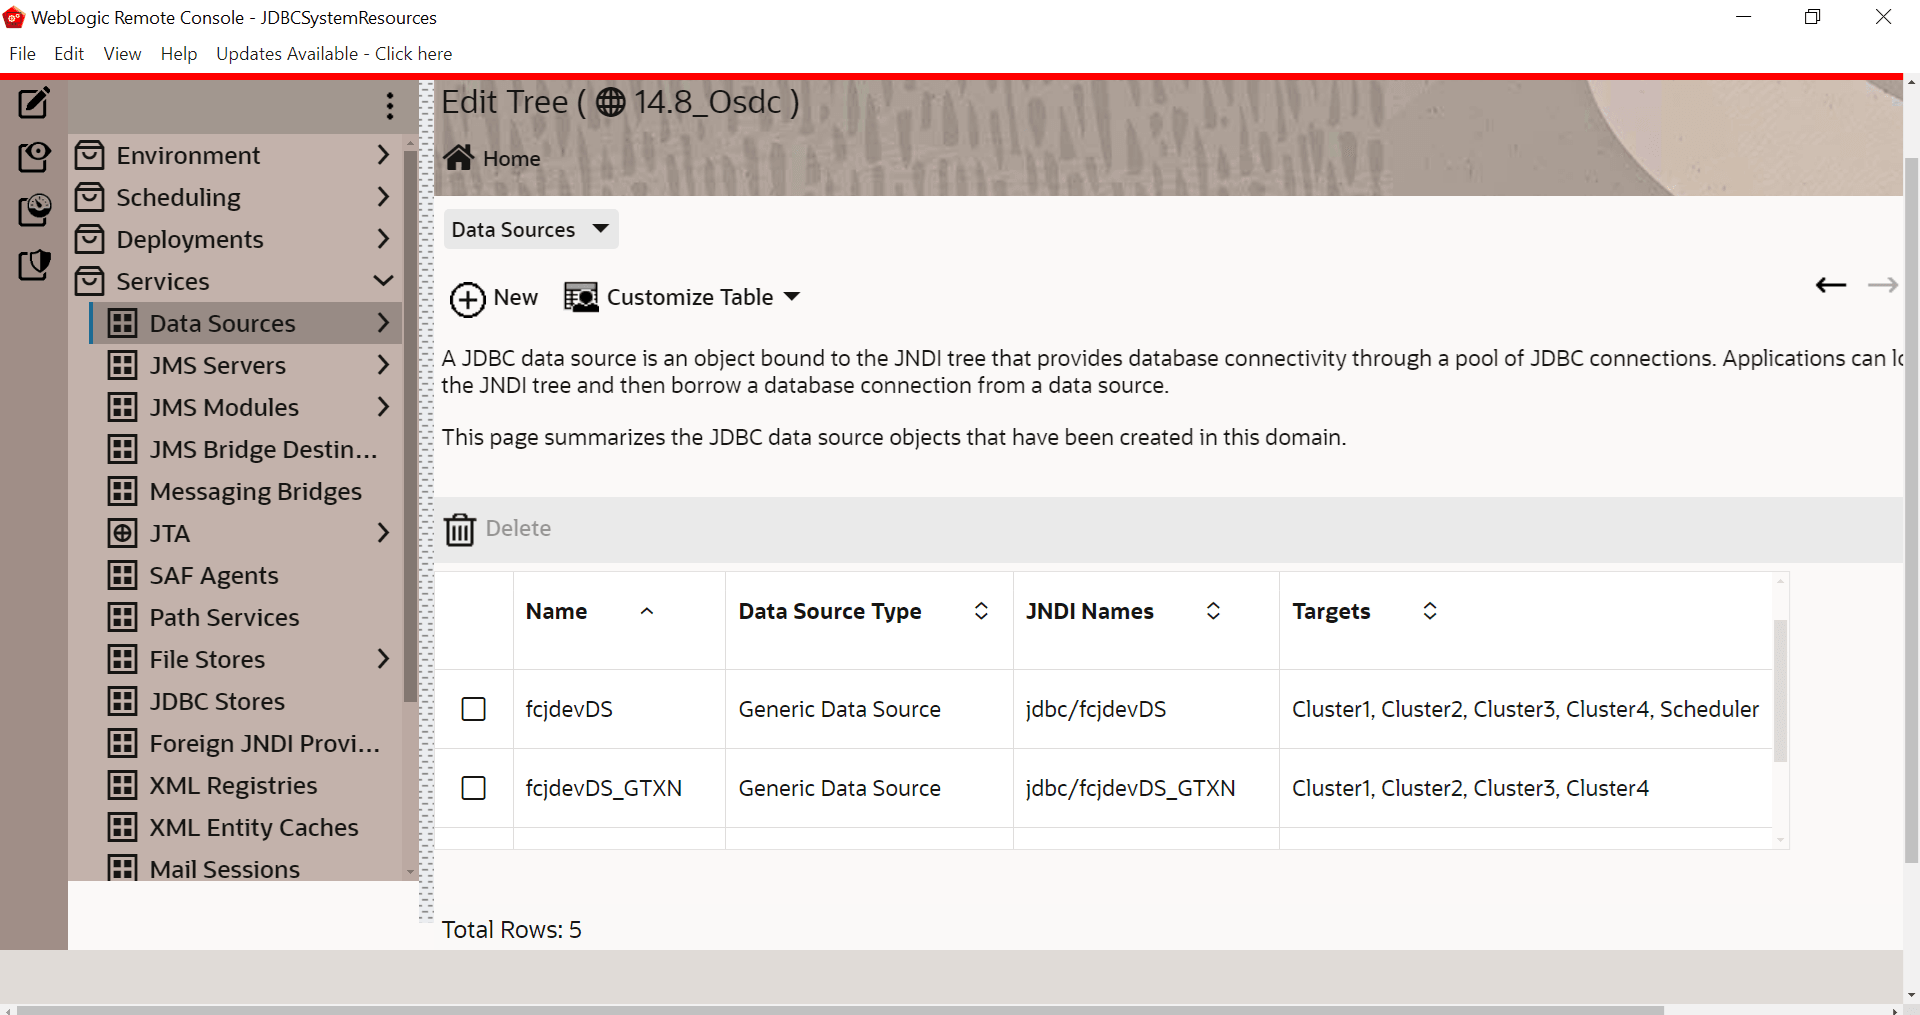Expand the Environment tree node

[383, 155]
